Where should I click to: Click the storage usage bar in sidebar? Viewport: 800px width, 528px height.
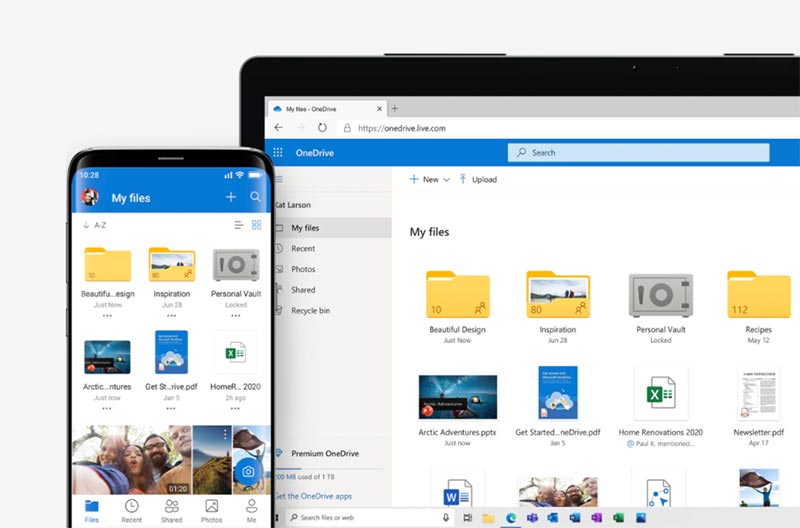[x=329, y=468]
